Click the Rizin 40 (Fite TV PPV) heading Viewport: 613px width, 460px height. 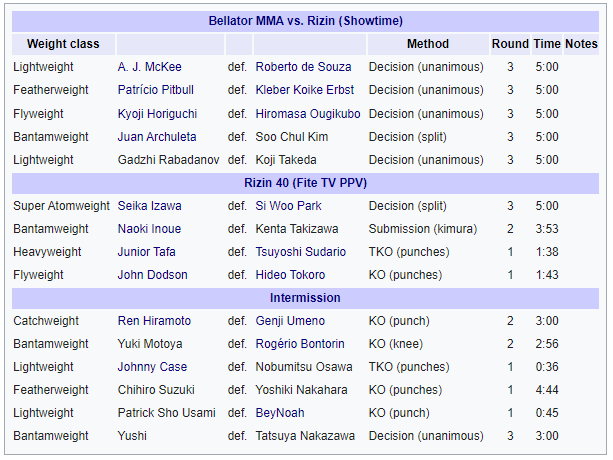(x=305, y=182)
